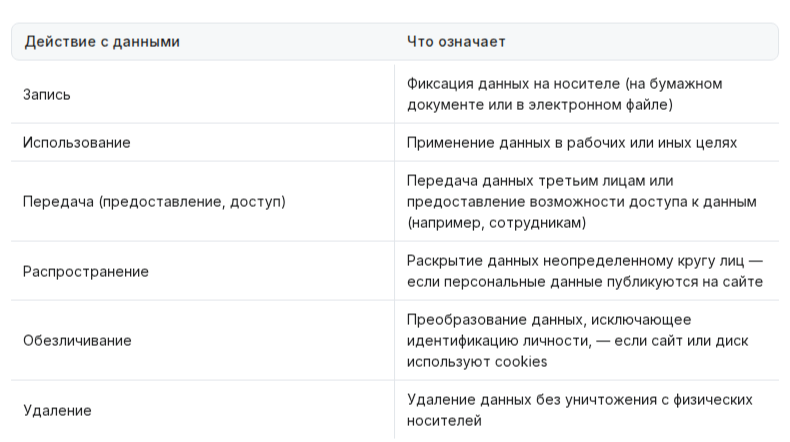Click 'Удаление данных без уничтожения' description
This screenshot has width=790, height=442.
pos(579,410)
